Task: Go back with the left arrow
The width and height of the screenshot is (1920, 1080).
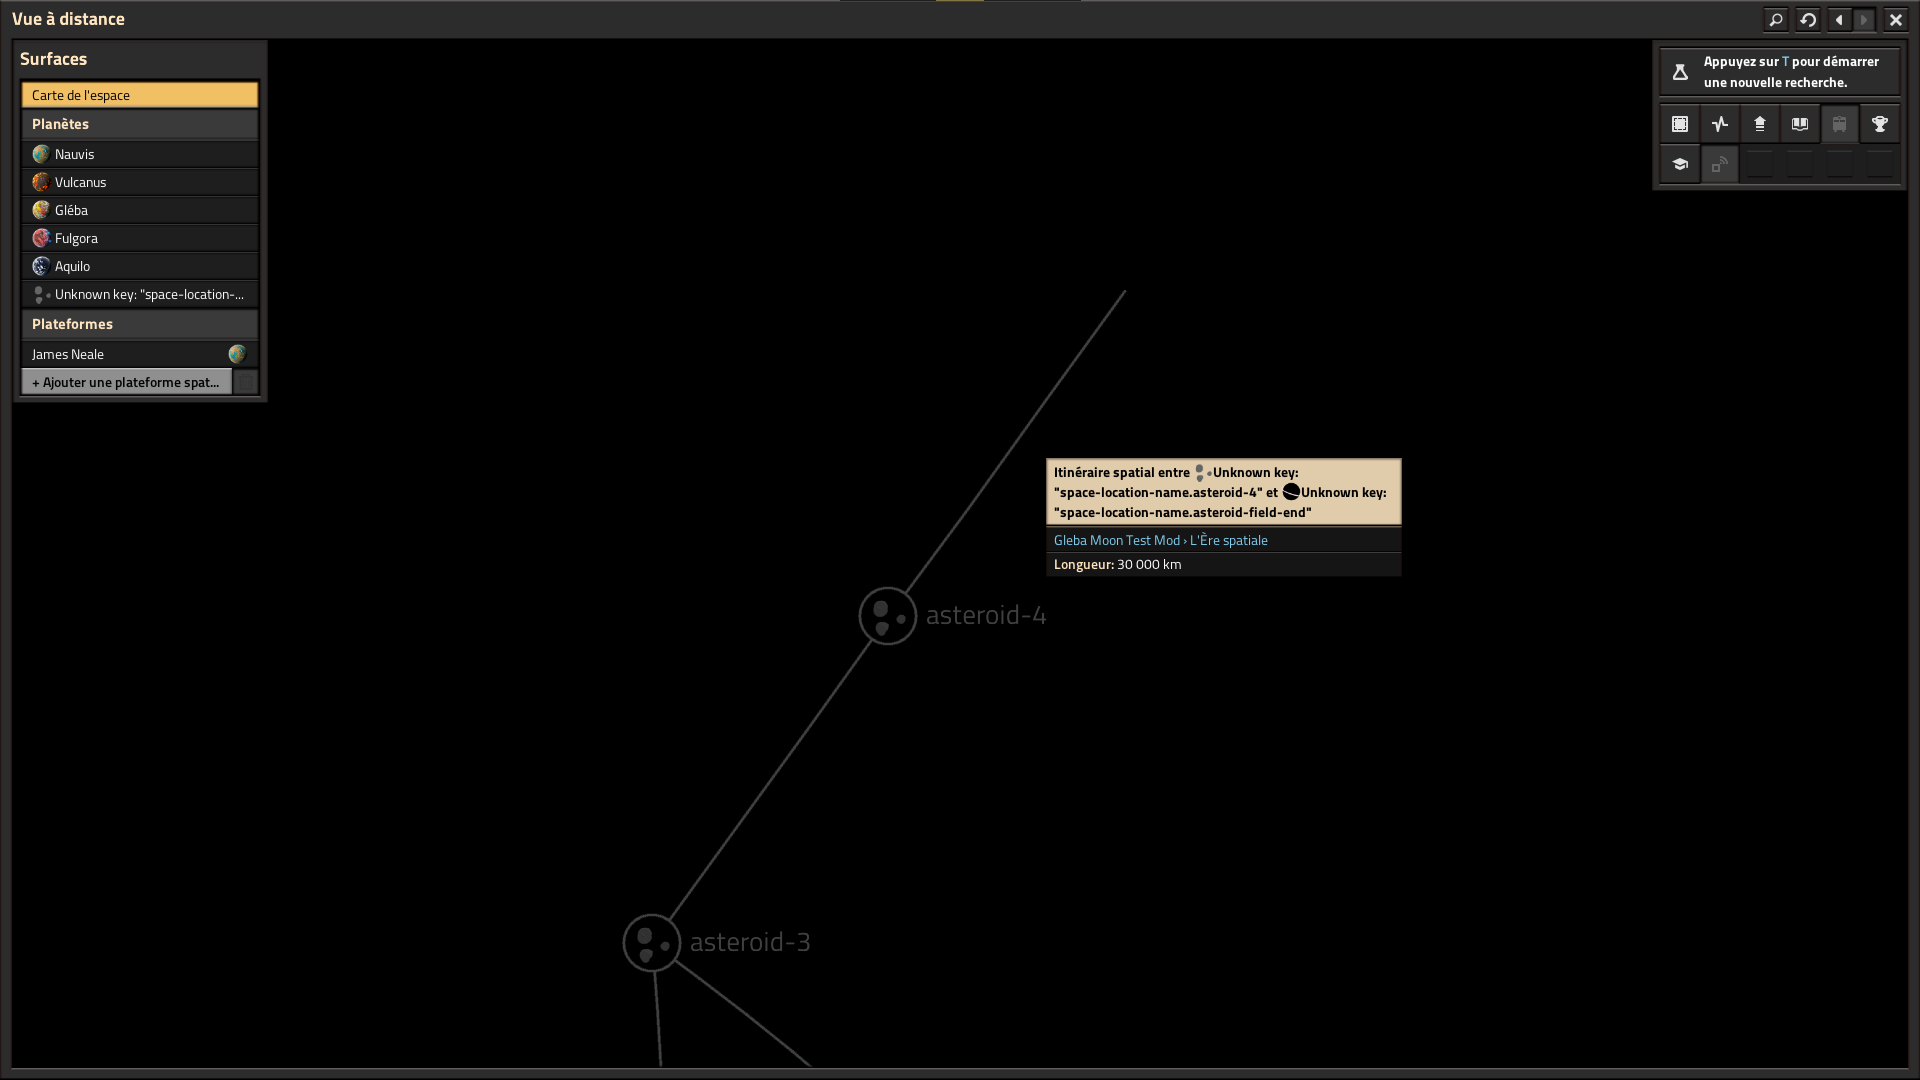Action: [1839, 20]
